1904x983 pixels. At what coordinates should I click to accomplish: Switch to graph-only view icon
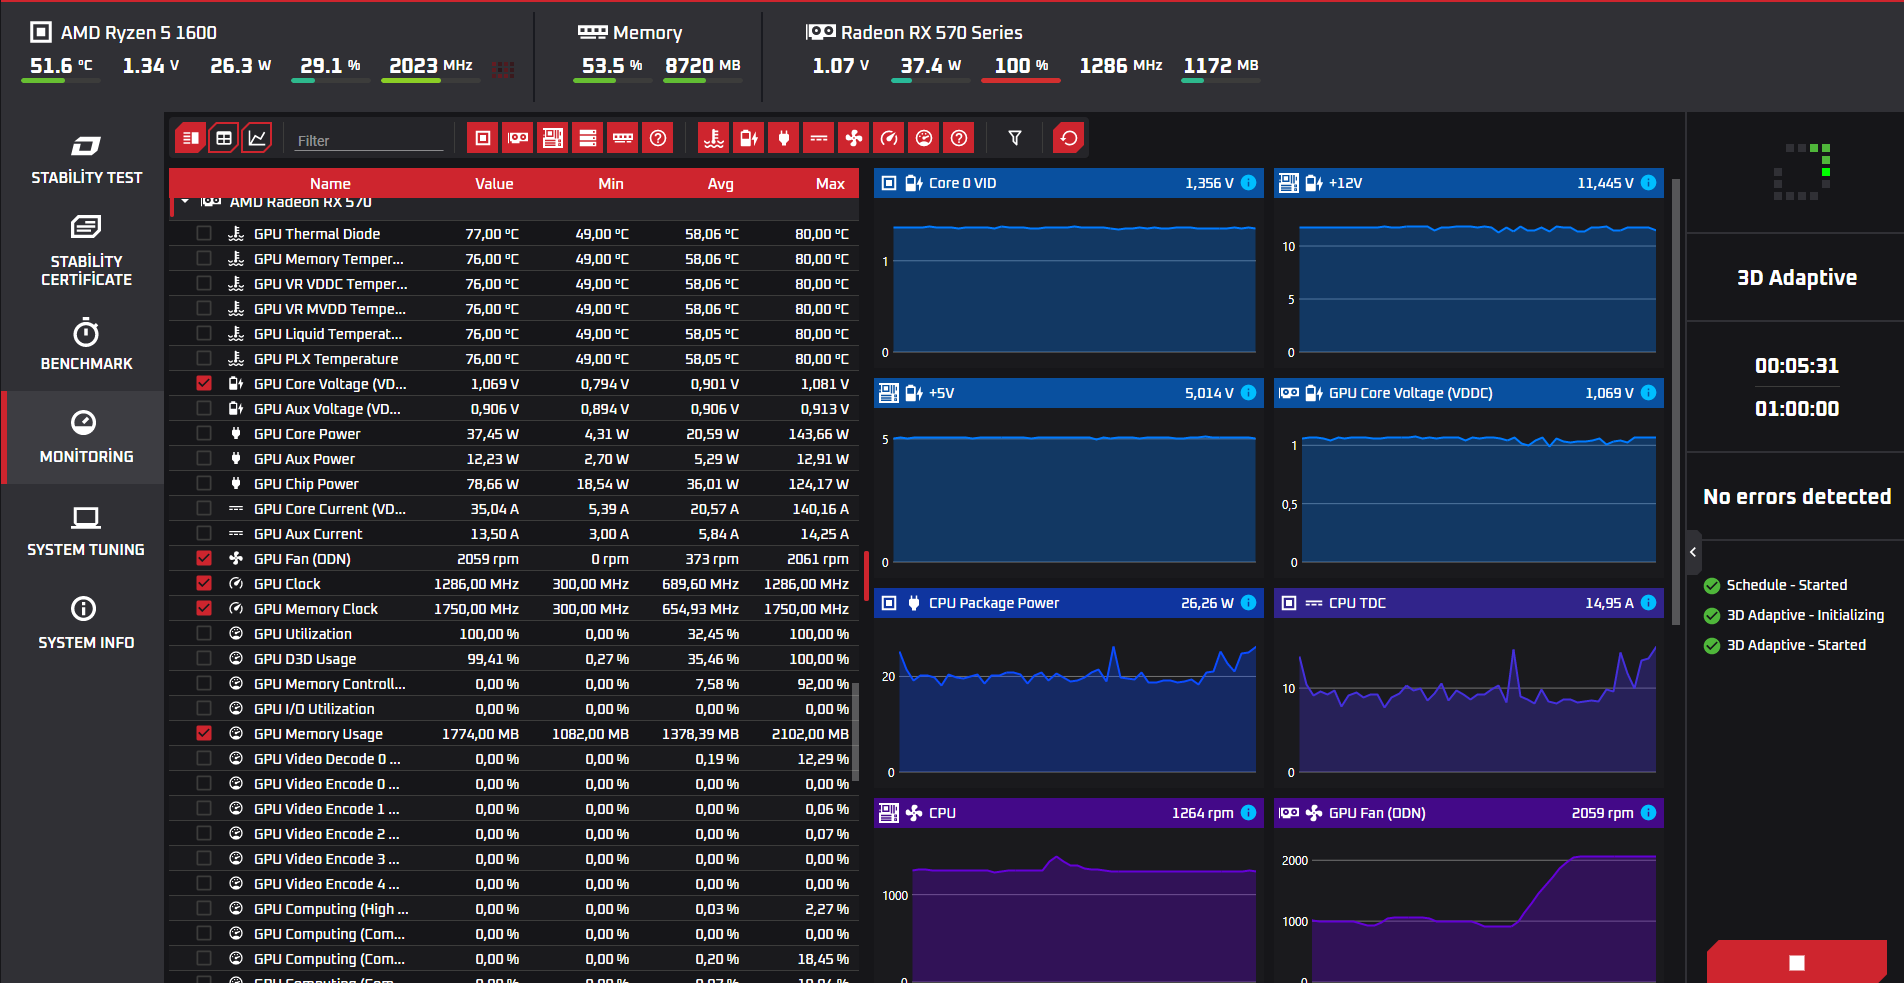click(x=257, y=138)
